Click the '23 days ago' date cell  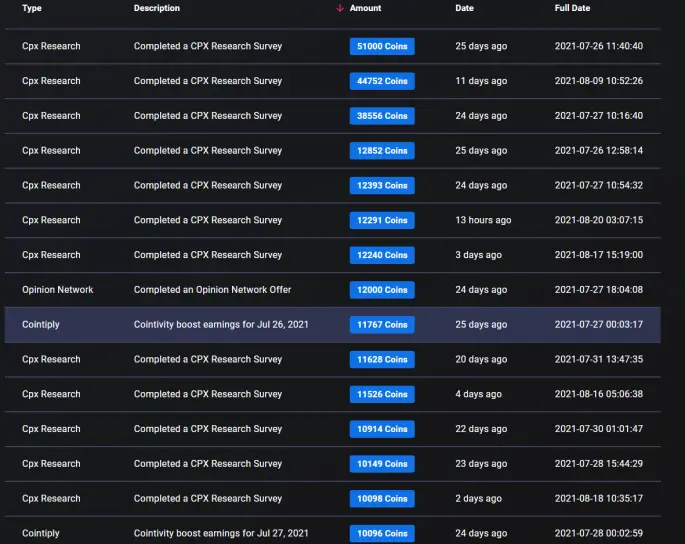pyautogui.click(x=481, y=464)
